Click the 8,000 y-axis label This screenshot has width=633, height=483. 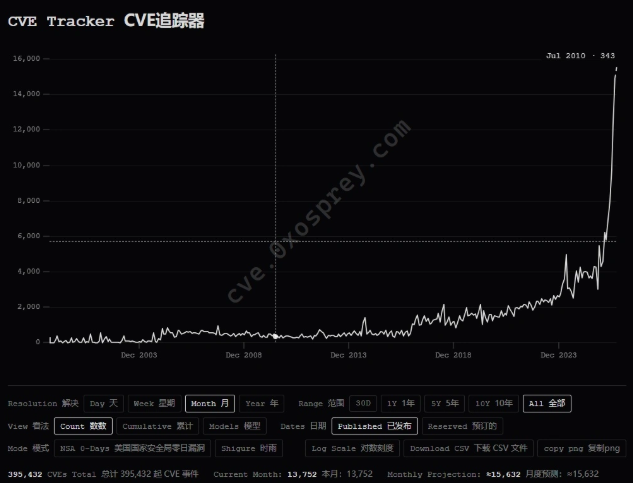29,201
